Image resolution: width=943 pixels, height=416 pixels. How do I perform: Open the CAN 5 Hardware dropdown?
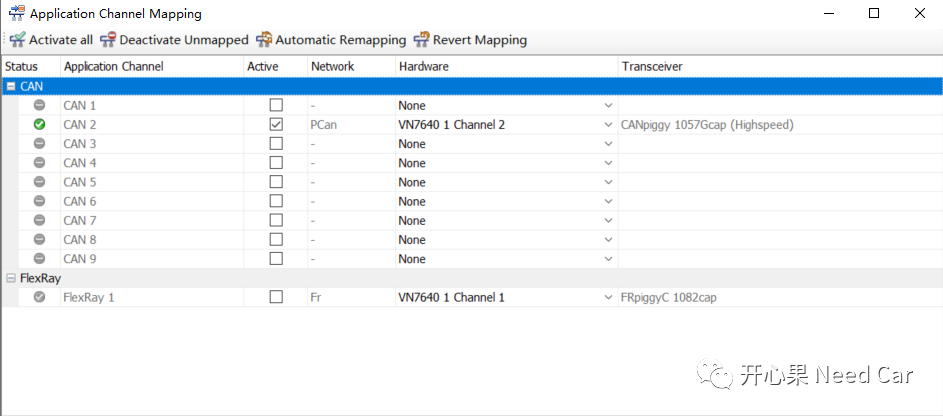(x=608, y=183)
